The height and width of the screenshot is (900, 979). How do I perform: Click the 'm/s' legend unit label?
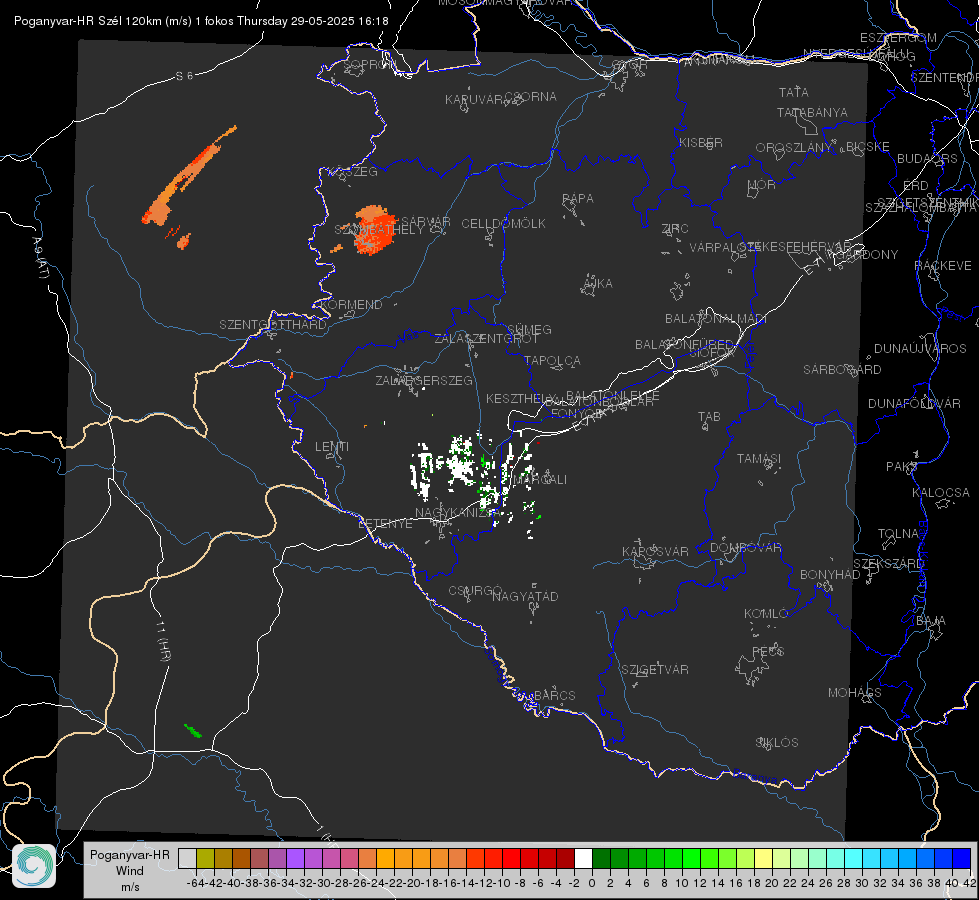point(129,887)
